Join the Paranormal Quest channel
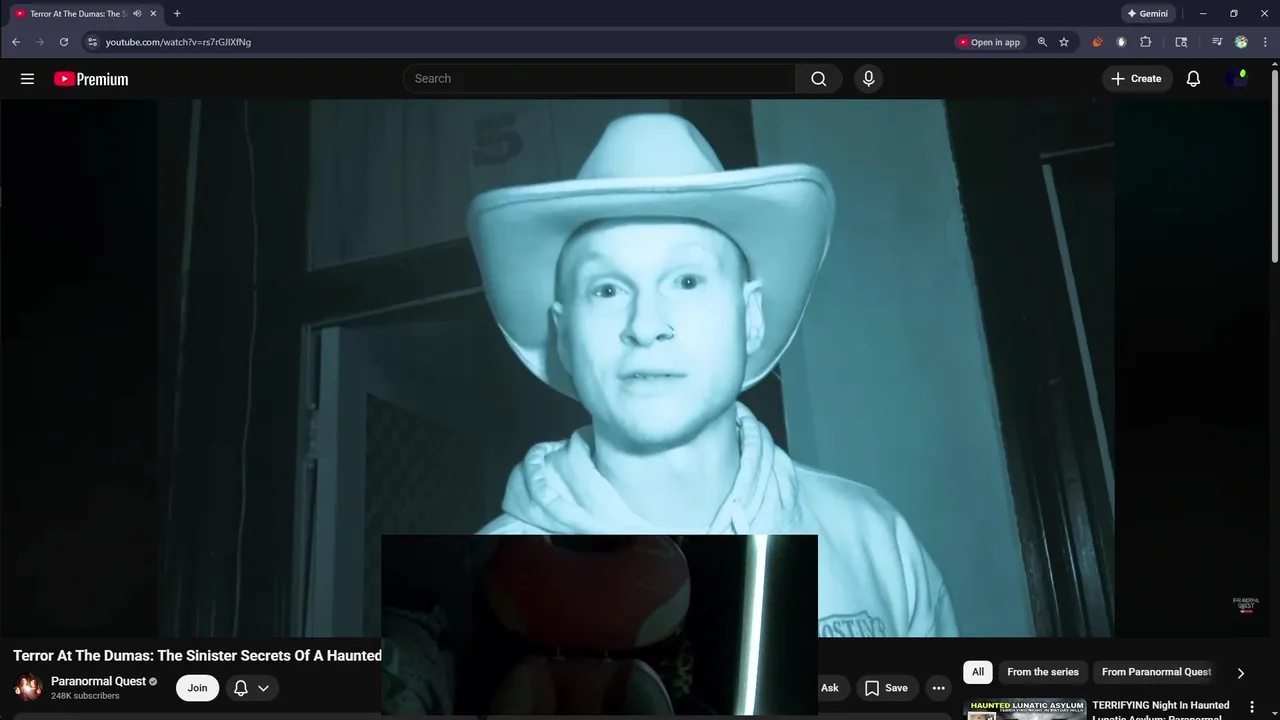 [197, 688]
